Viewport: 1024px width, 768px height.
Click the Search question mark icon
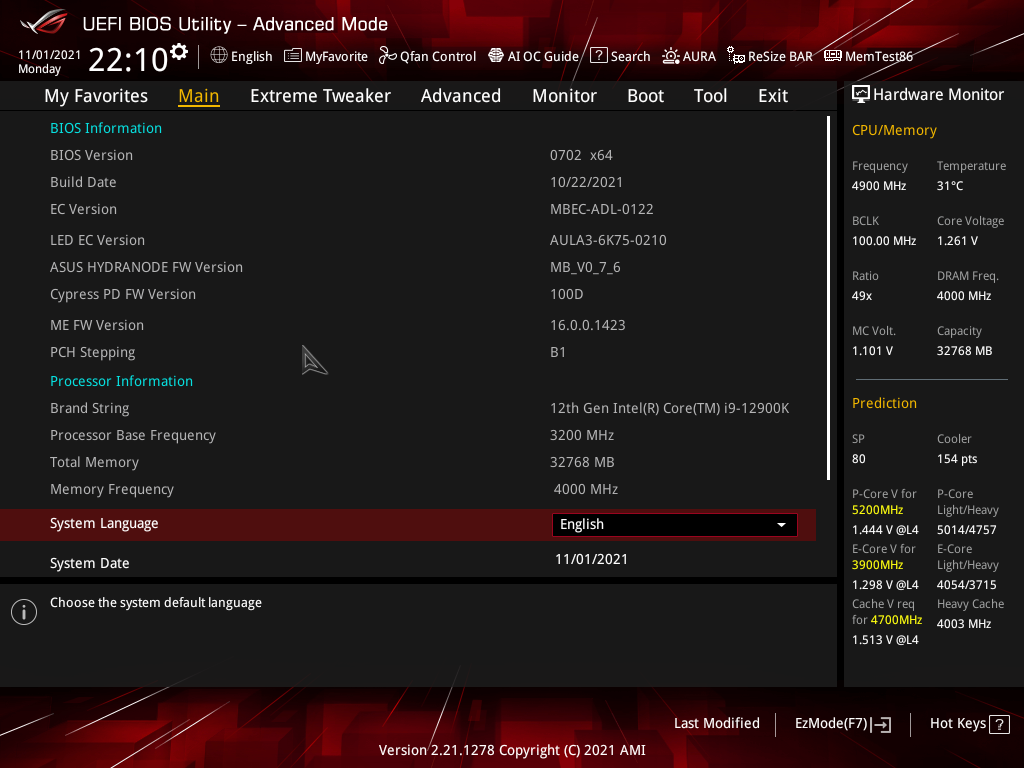(x=599, y=56)
